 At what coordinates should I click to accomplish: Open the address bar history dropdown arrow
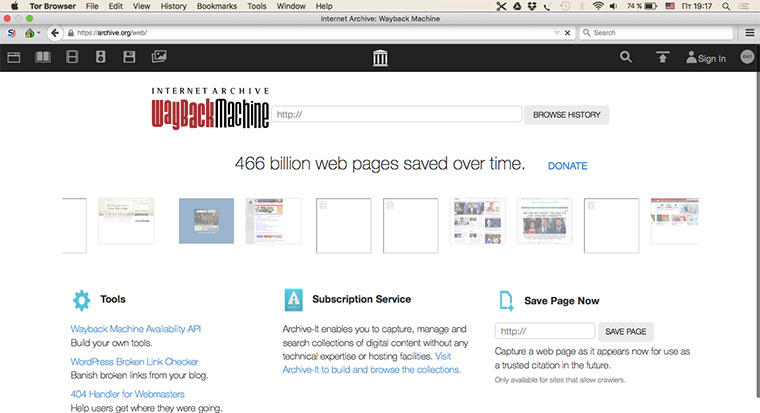[x=556, y=33]
